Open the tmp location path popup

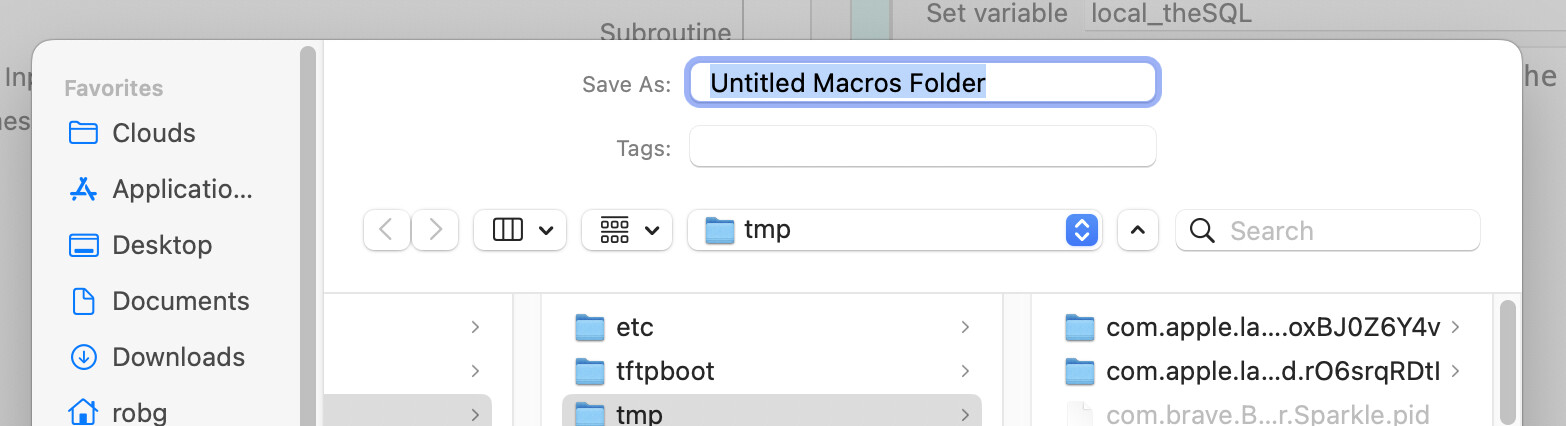coord(895,230)
